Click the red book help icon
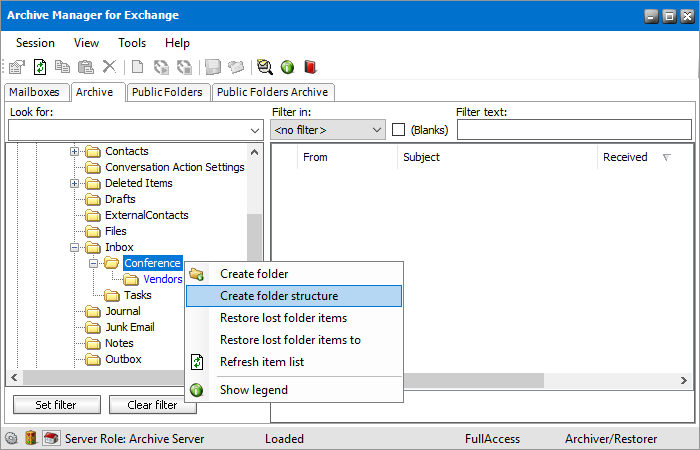This screenshot has width=700, height=450. click(x=310, y=67)
